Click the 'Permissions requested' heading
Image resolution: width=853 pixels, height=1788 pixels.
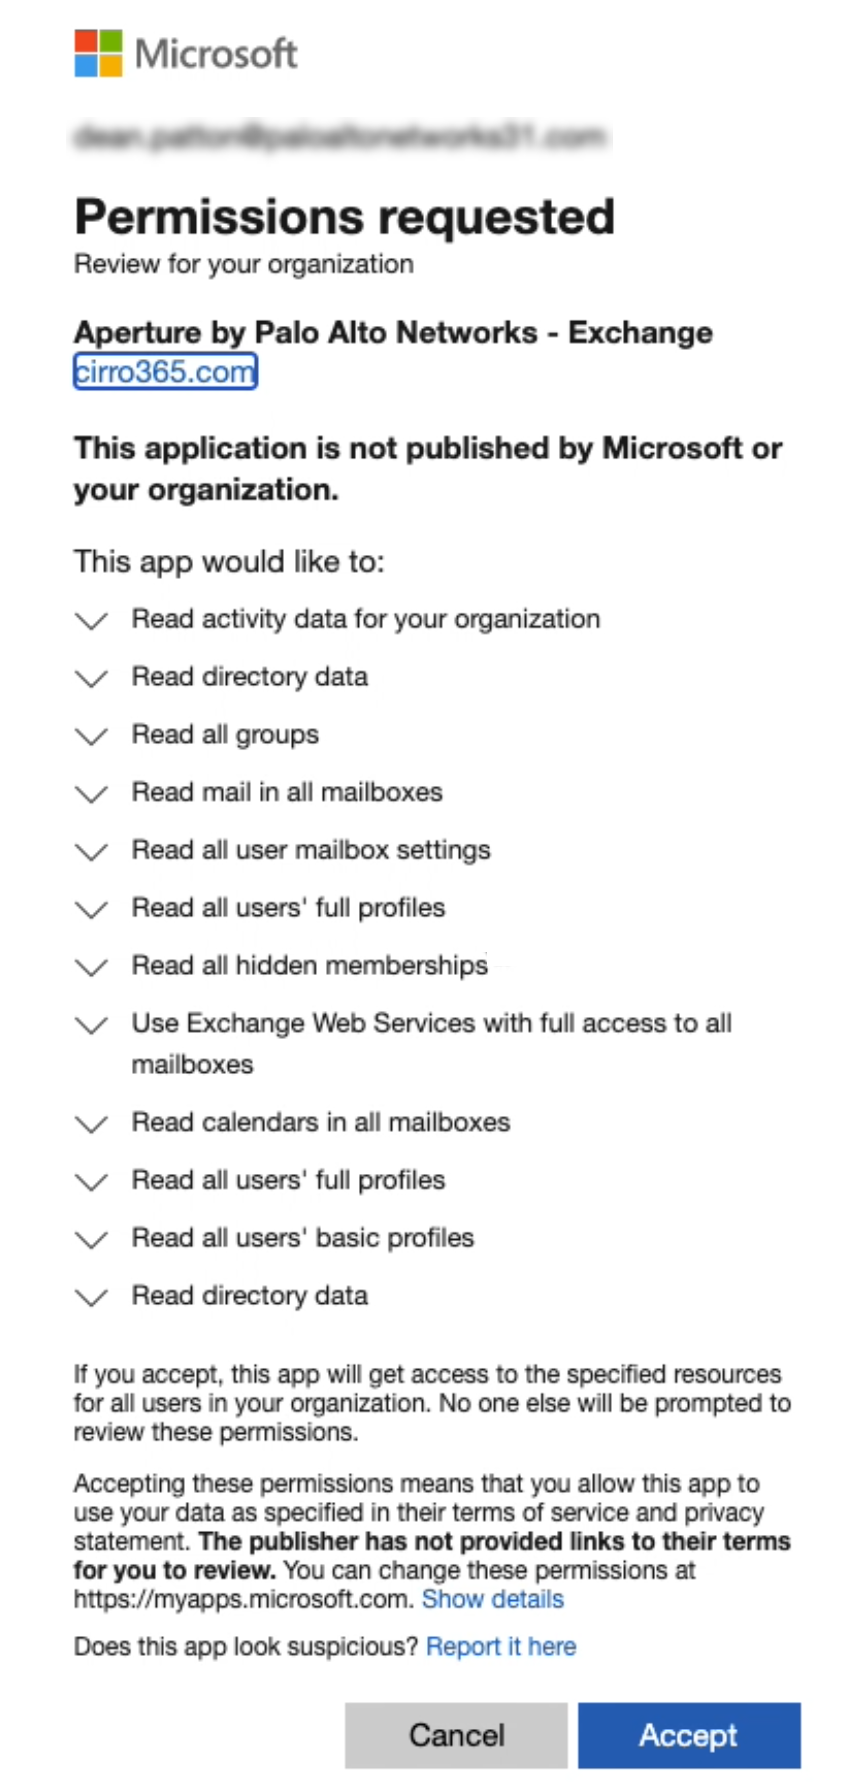pyautogui.click(x=344, y=217)
